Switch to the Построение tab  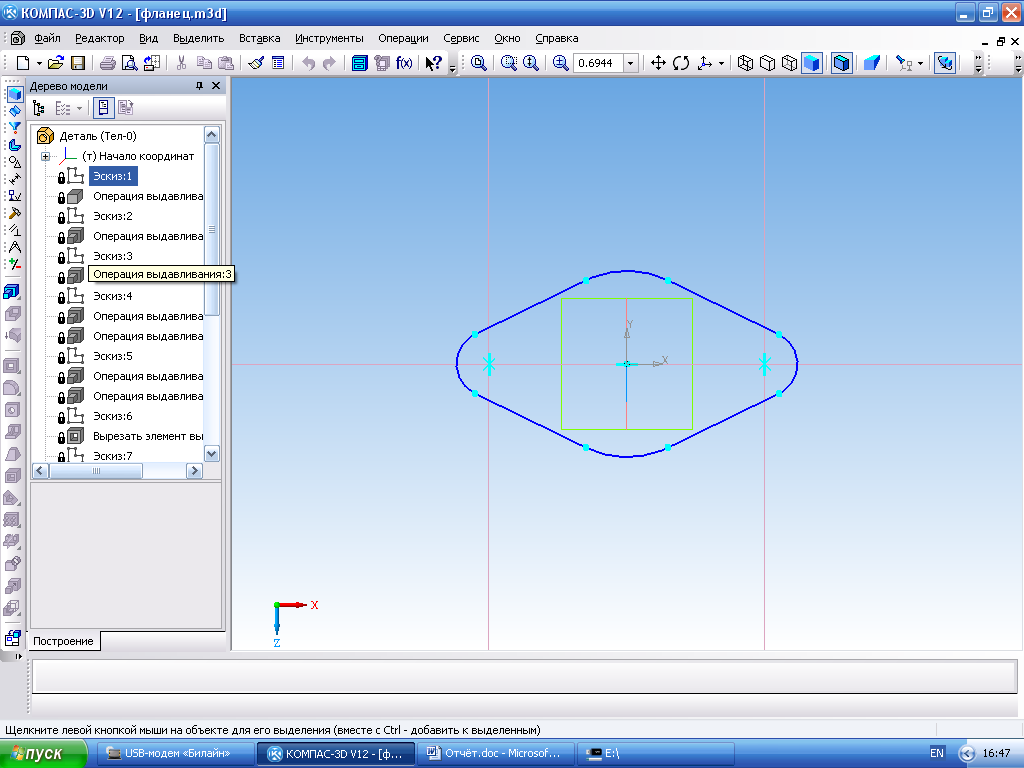pos(63,641)
